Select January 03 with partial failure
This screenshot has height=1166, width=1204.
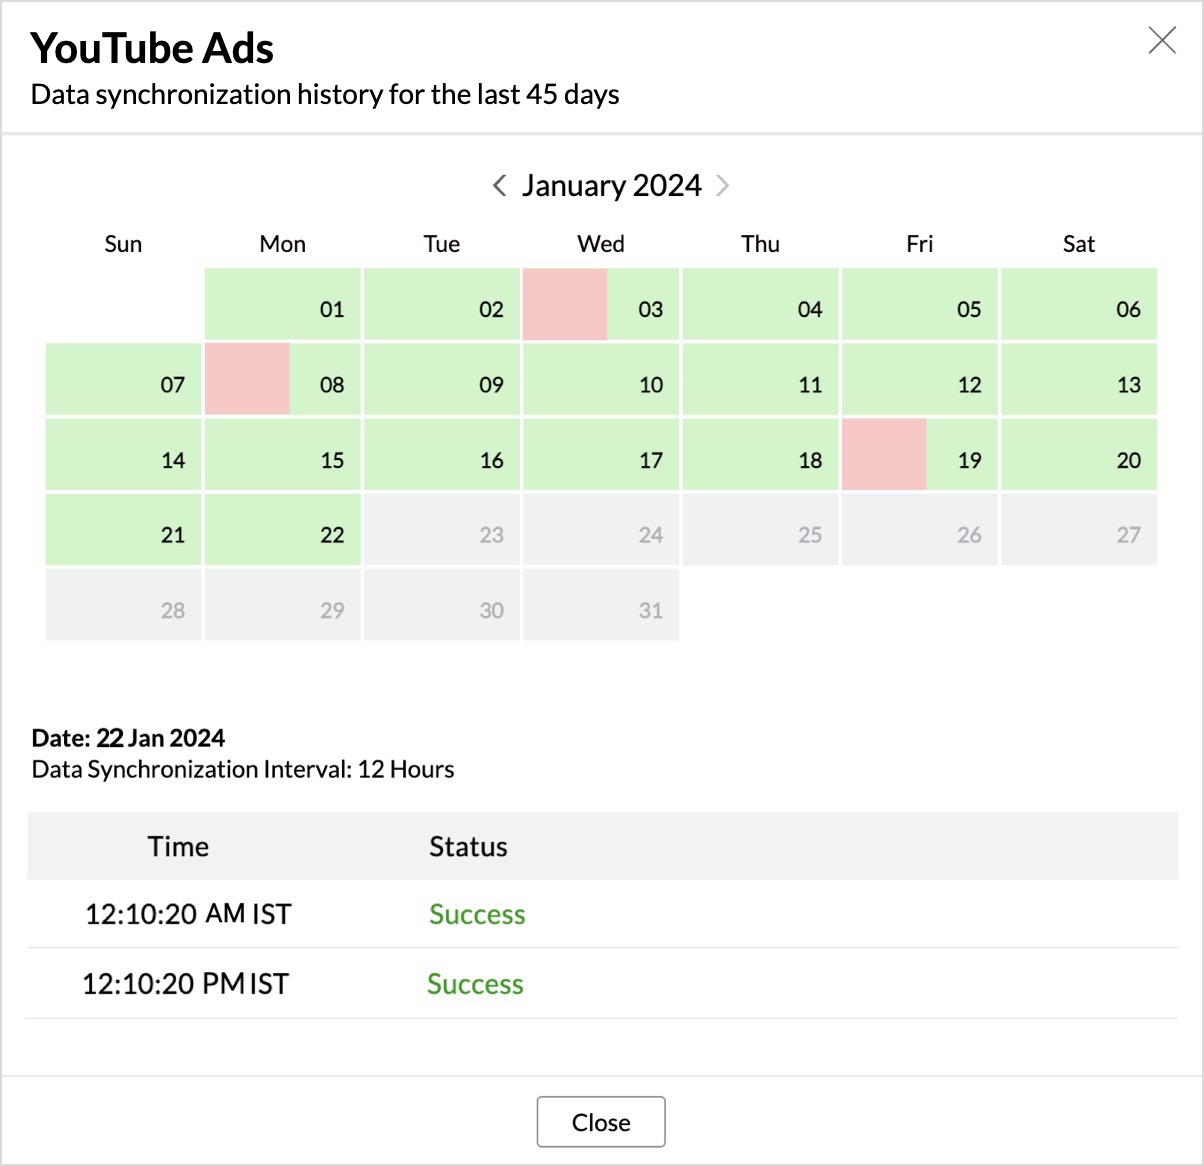(601, 304)
